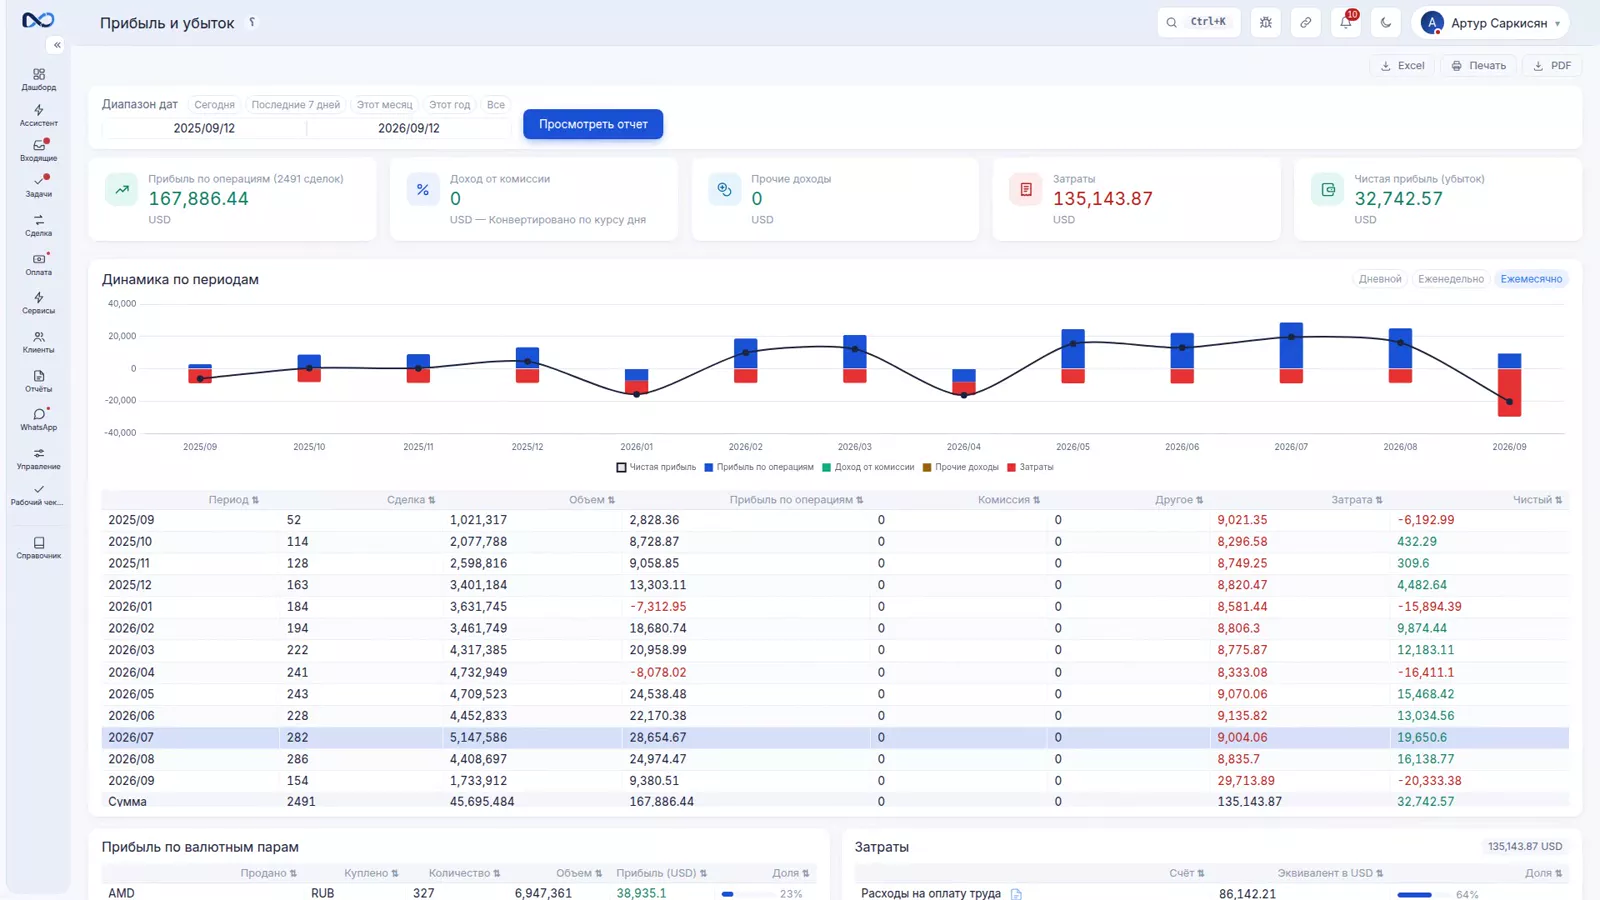Image resolution: width=1600 pixels, height=900 pixels.
Task: Open Сервисы in the sidebar
Action: [x=38, y=303]
